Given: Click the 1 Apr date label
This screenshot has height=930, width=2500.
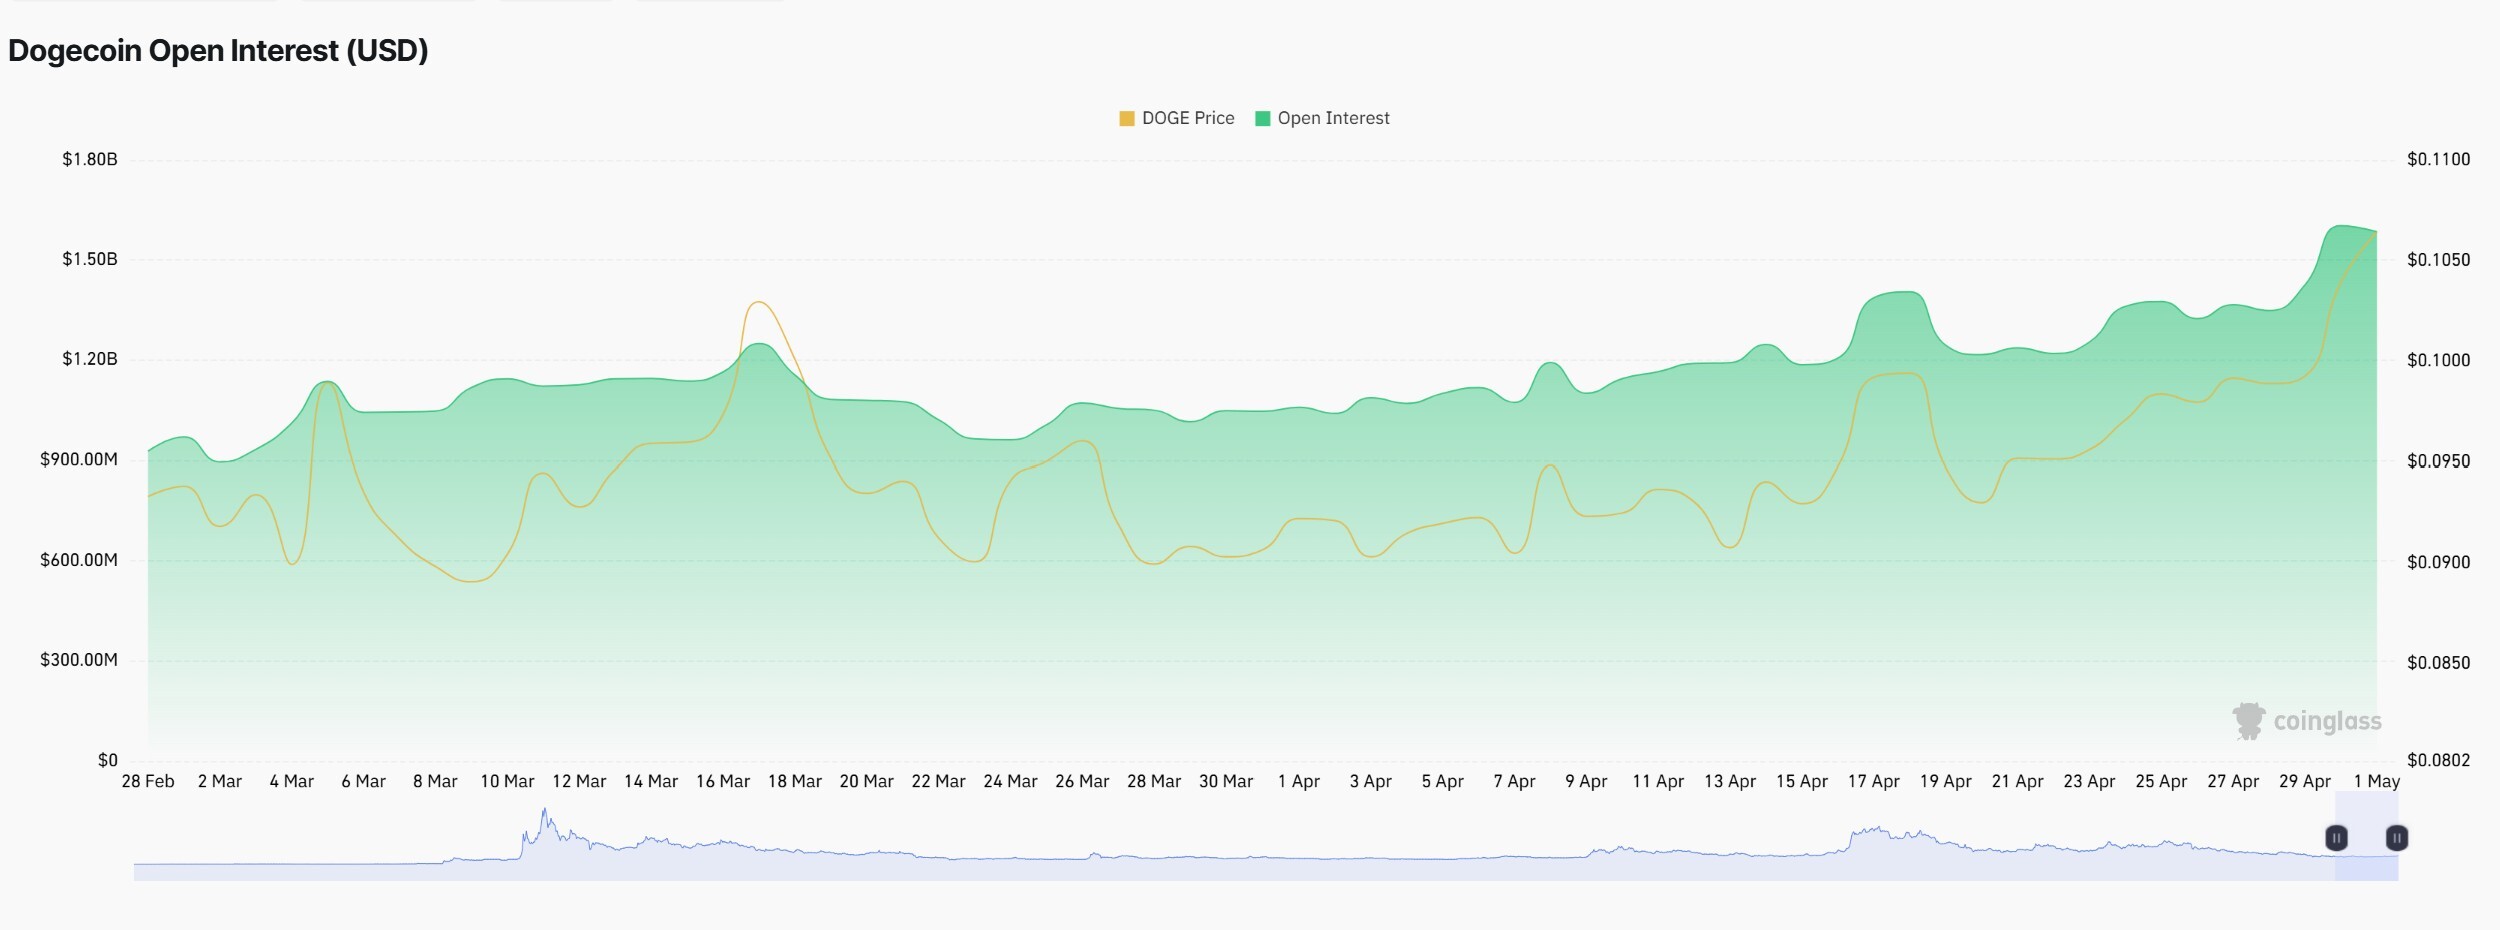Looking at the screenshot, I should pos(1299,781).
